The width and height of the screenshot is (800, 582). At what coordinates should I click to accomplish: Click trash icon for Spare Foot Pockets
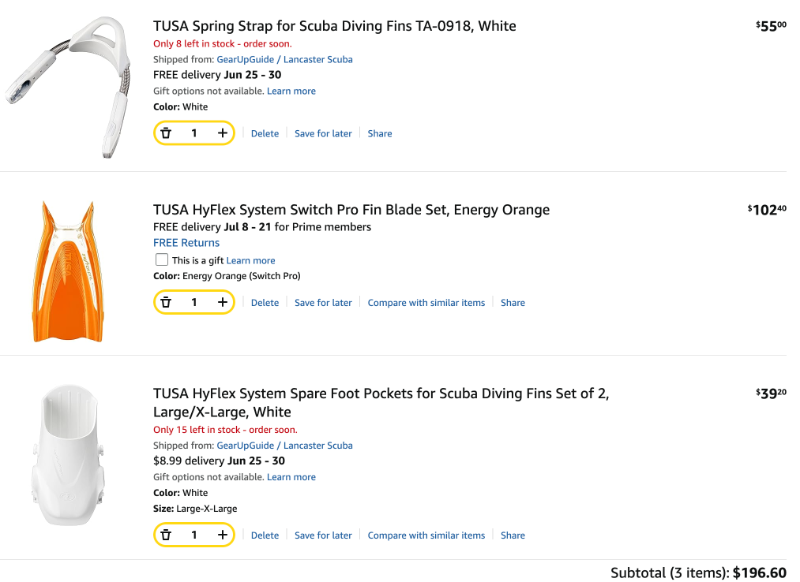(x=167, y=535)
